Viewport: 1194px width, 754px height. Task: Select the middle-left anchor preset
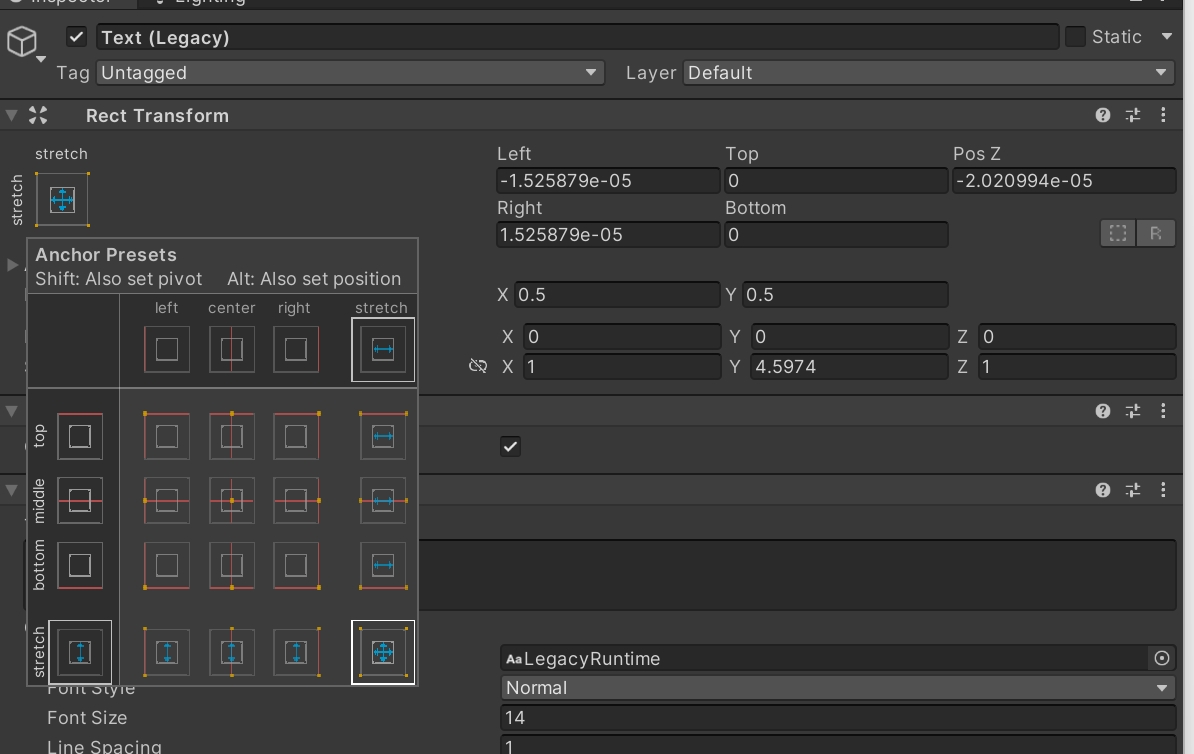click(x=167, y=500)
